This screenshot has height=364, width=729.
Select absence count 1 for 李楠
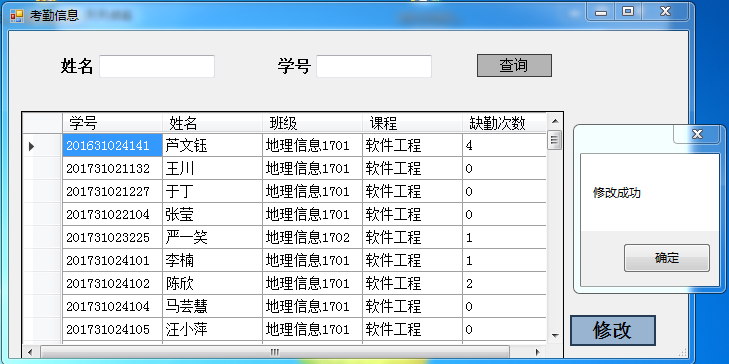tap(504, 260)
